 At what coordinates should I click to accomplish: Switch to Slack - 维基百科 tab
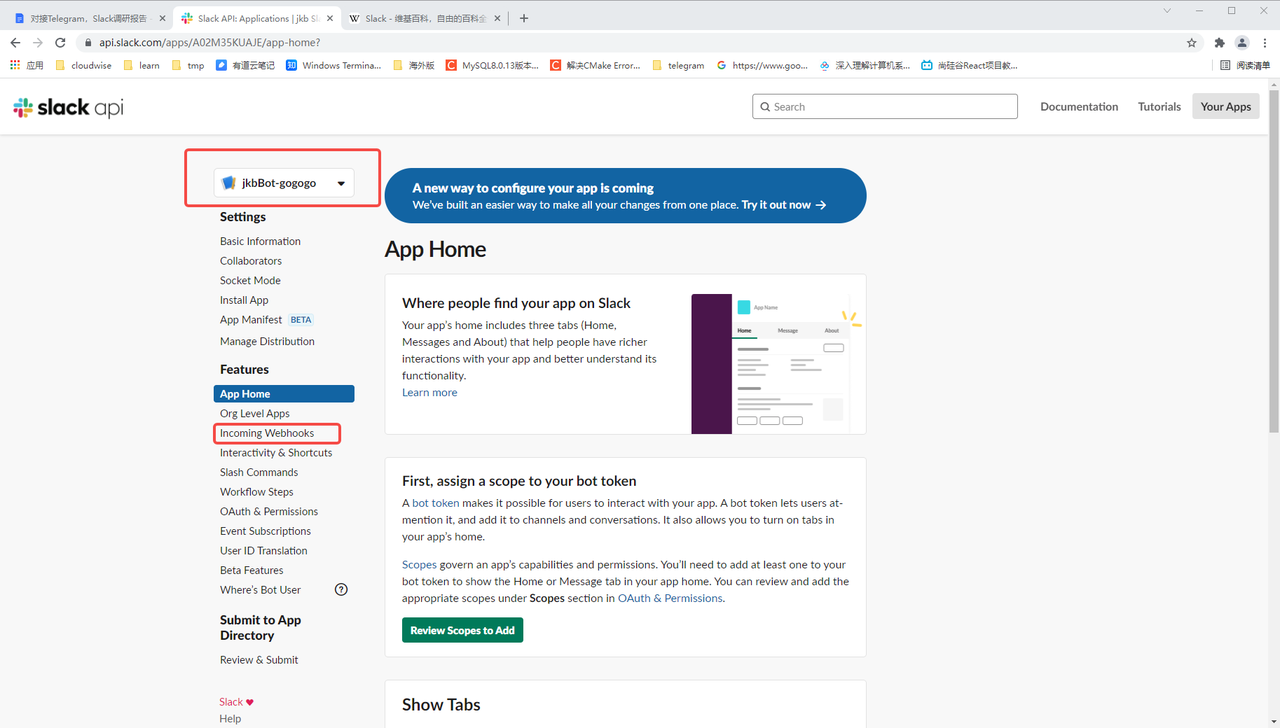click(x=424, y=18)
